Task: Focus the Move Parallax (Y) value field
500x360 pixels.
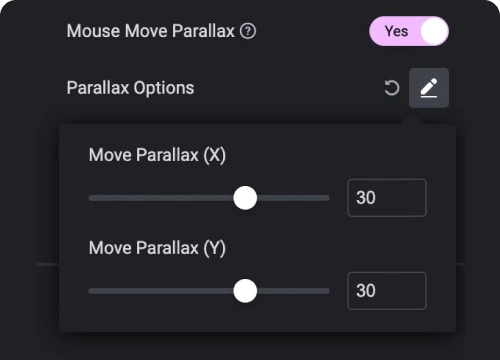Action: pos(387,291)
